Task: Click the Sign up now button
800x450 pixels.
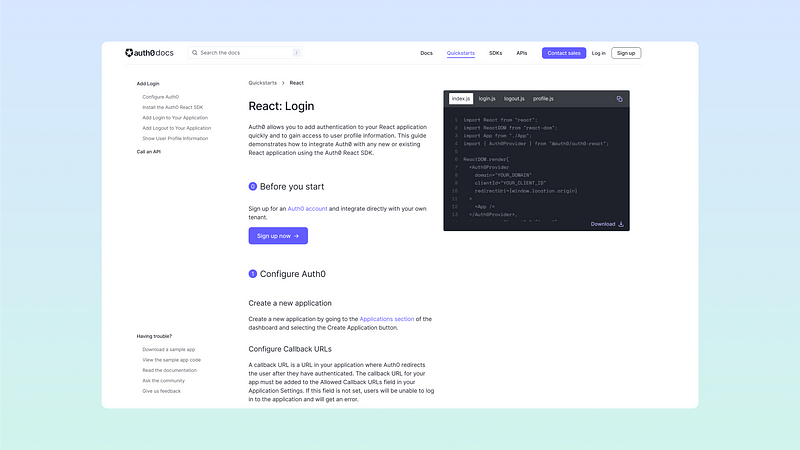Action: 278,236
